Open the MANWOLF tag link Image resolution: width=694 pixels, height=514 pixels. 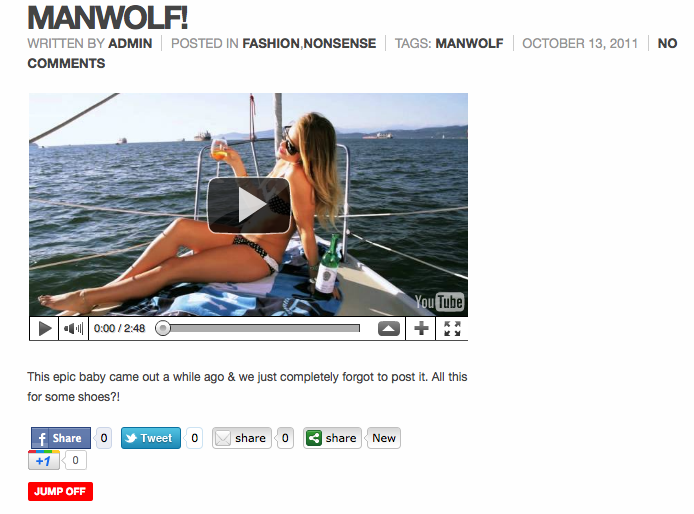(x=469, y=43)
